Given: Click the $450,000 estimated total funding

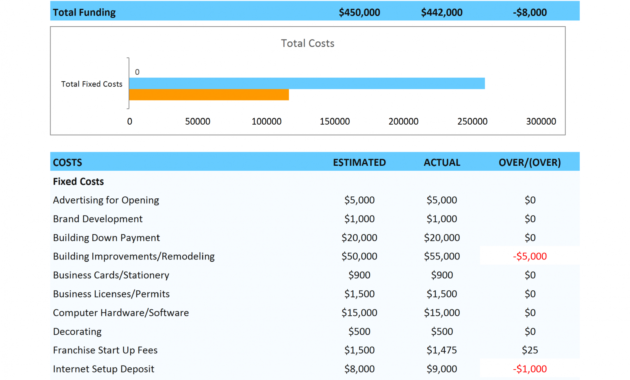Looking at the screenshot, I should [359, 12].
